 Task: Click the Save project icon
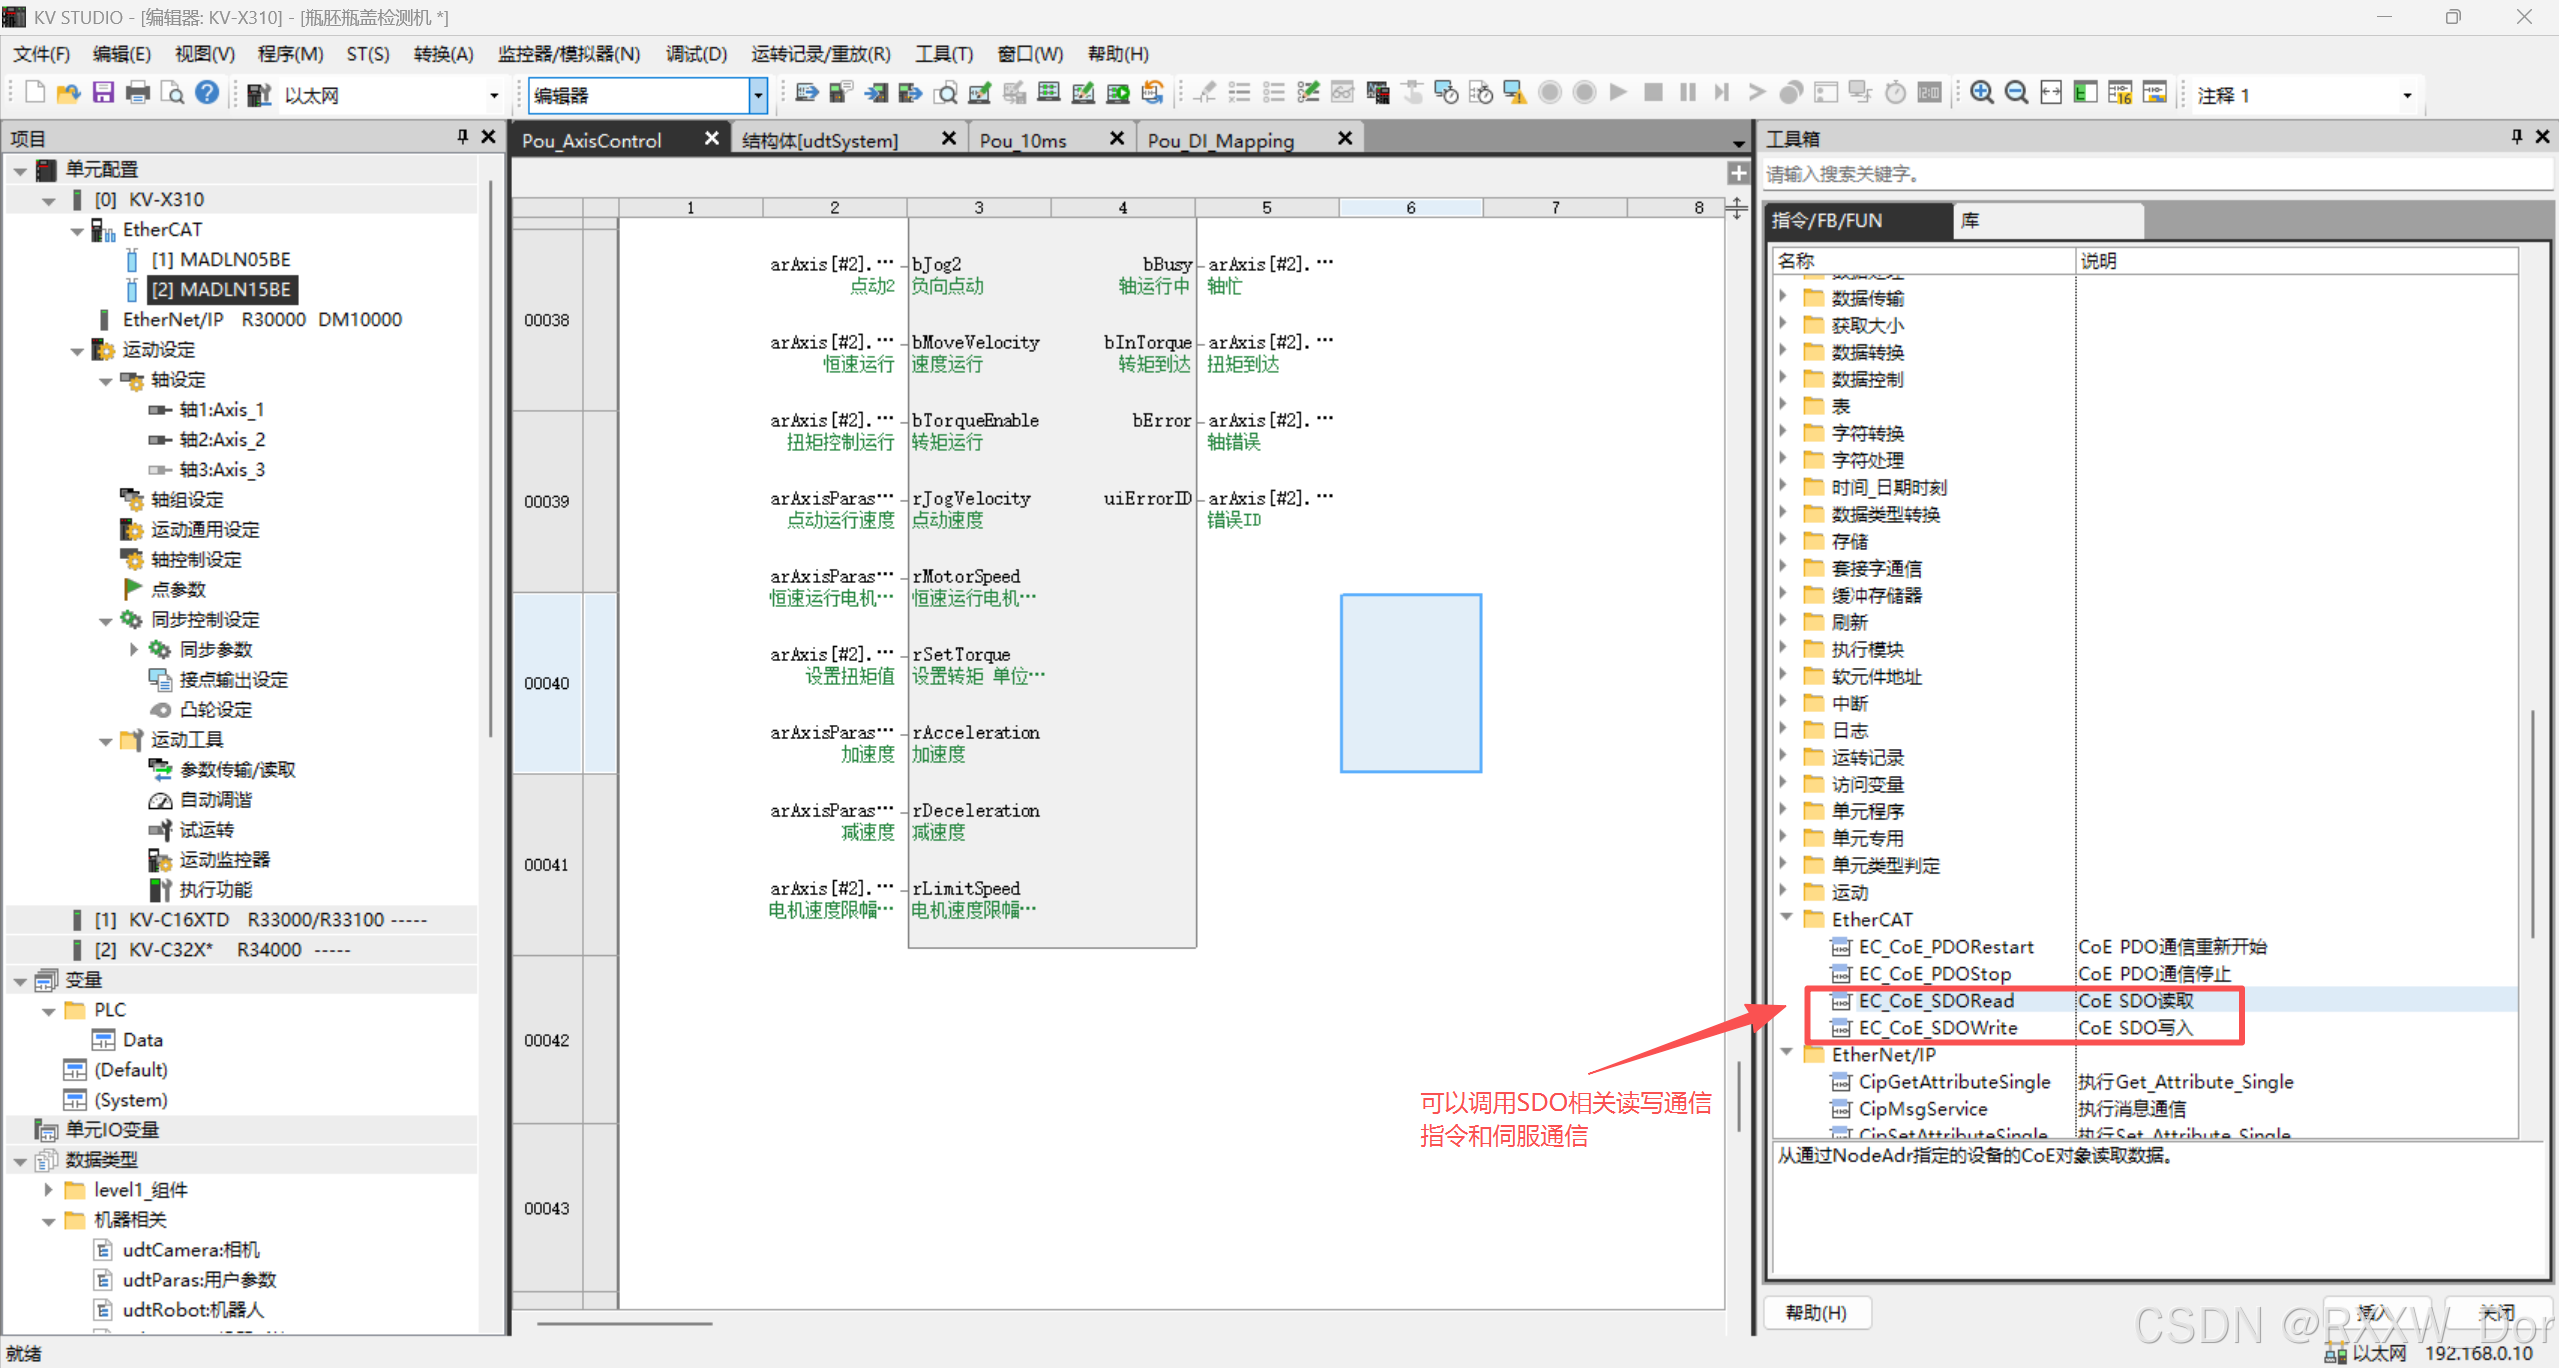click(103, 94)
